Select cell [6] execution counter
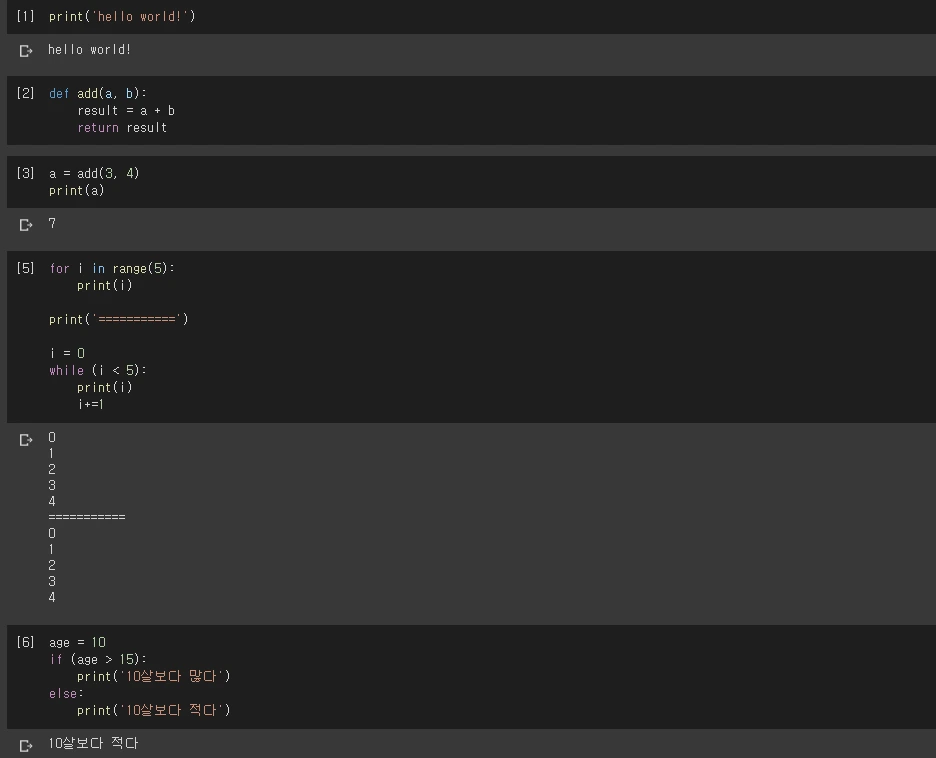The image size is (936, 758). [26, 642]
